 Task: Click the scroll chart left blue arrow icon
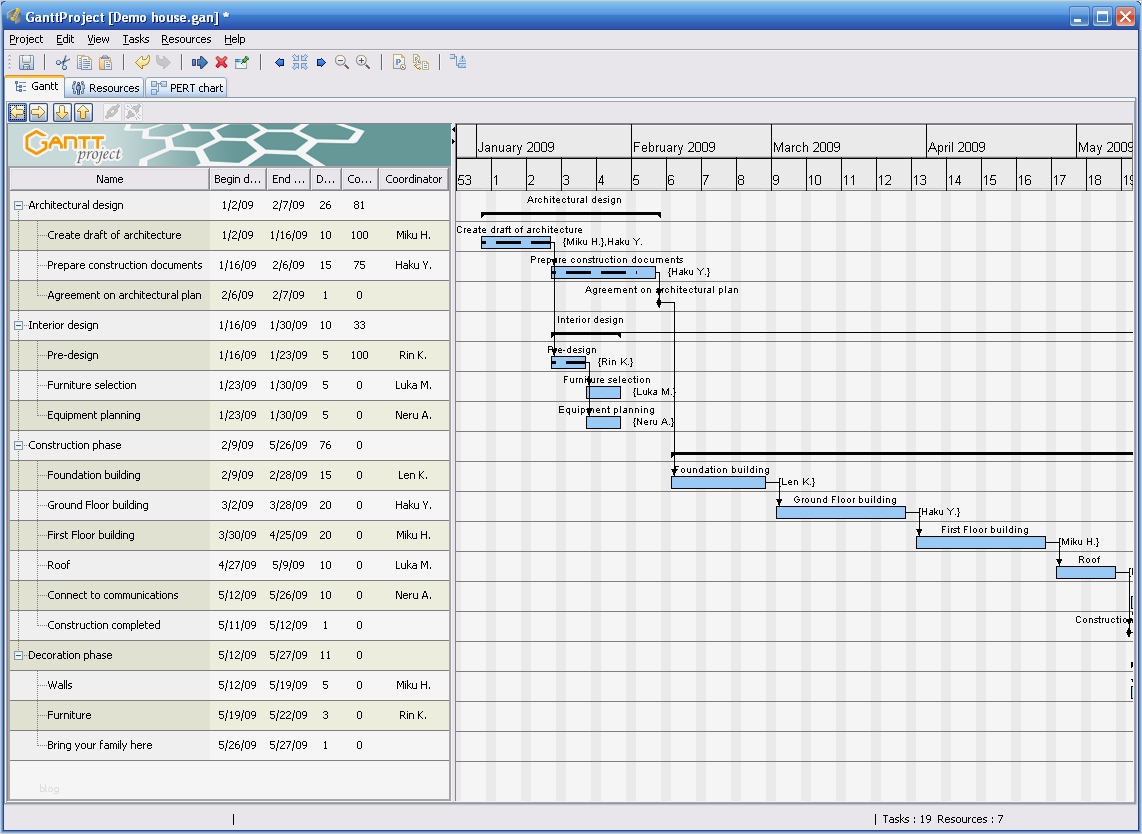(x=280, y=62)
